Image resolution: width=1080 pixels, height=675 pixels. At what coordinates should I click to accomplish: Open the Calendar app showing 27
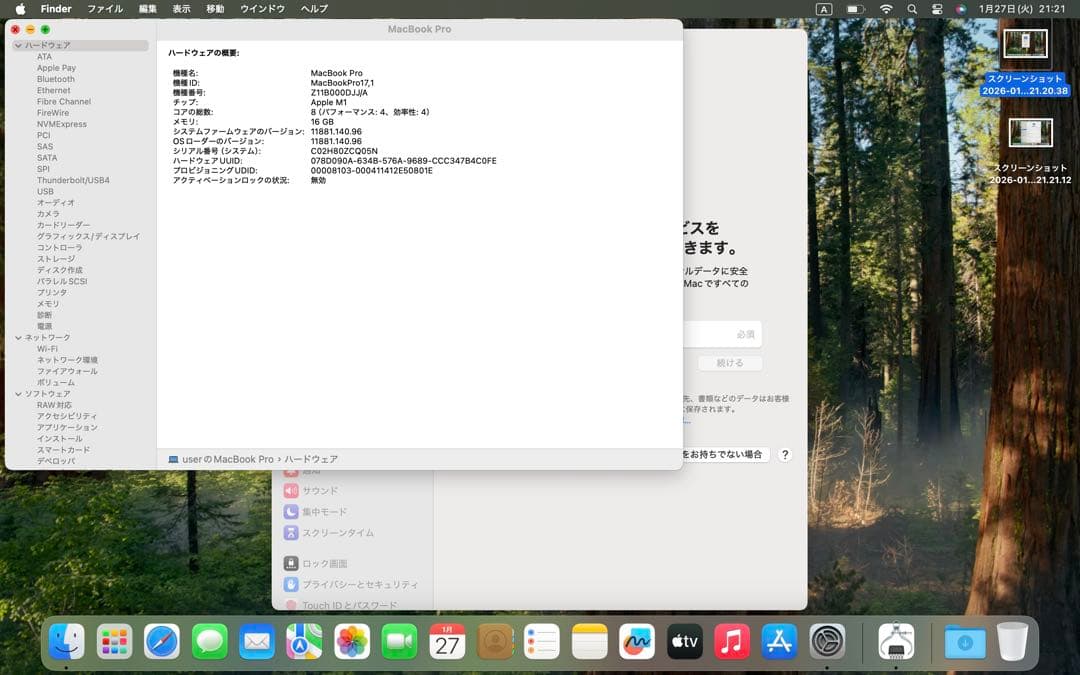(x=447, y=643)
